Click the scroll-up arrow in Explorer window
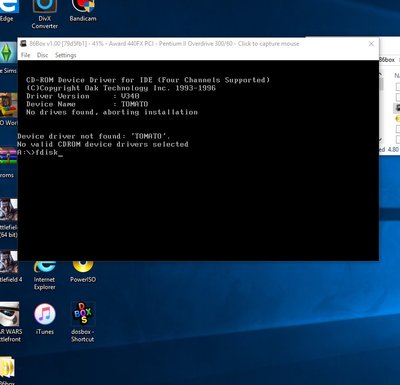This screenshot has width=400, height=385. coord(381,73)
